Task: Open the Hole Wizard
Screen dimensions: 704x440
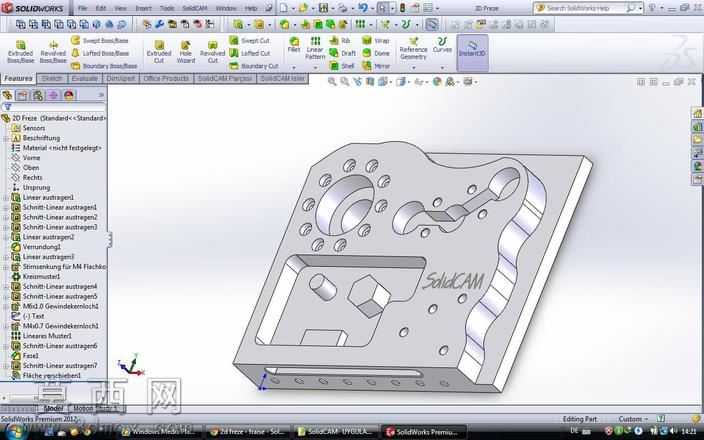Action: point(185,52)
